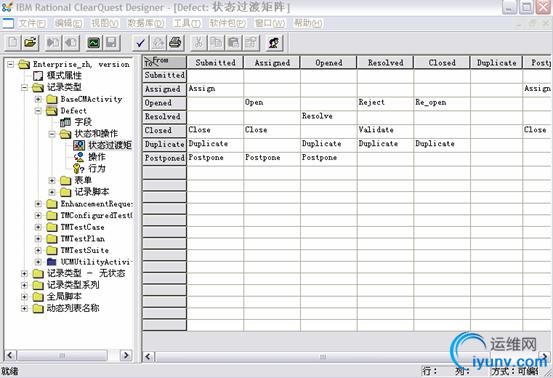
Task: Select the UCMUtilityActivity blue folder
Action: tap(51, 262)
